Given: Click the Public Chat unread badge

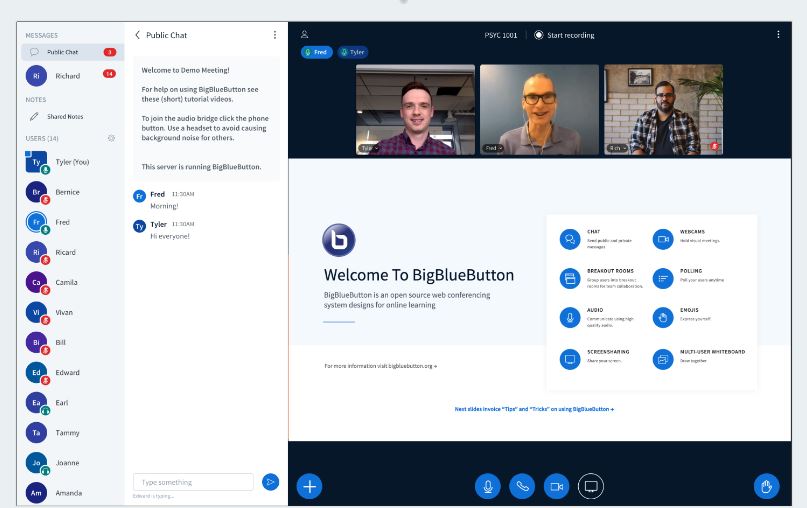Looking at the screenshot, I should coord(110,52).
